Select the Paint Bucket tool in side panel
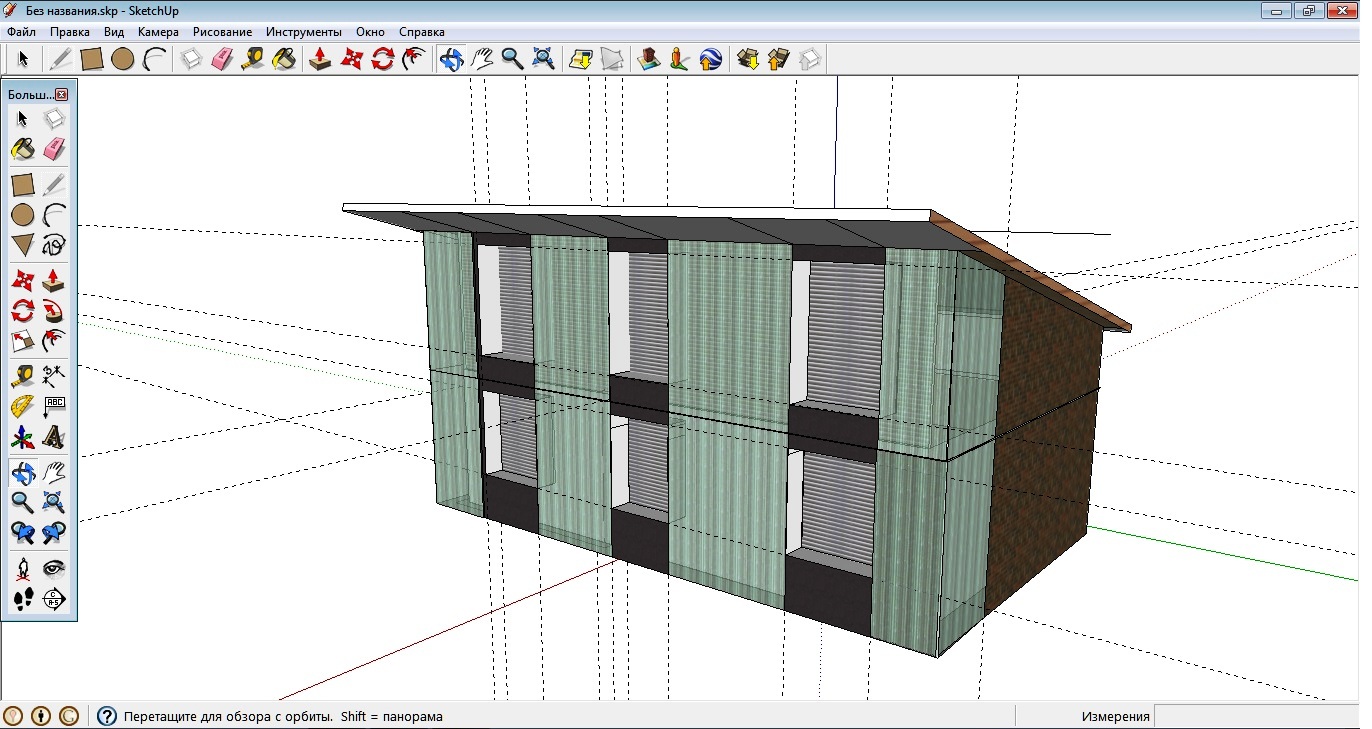Screen dimensions: 1372x729 coord(23,150)
